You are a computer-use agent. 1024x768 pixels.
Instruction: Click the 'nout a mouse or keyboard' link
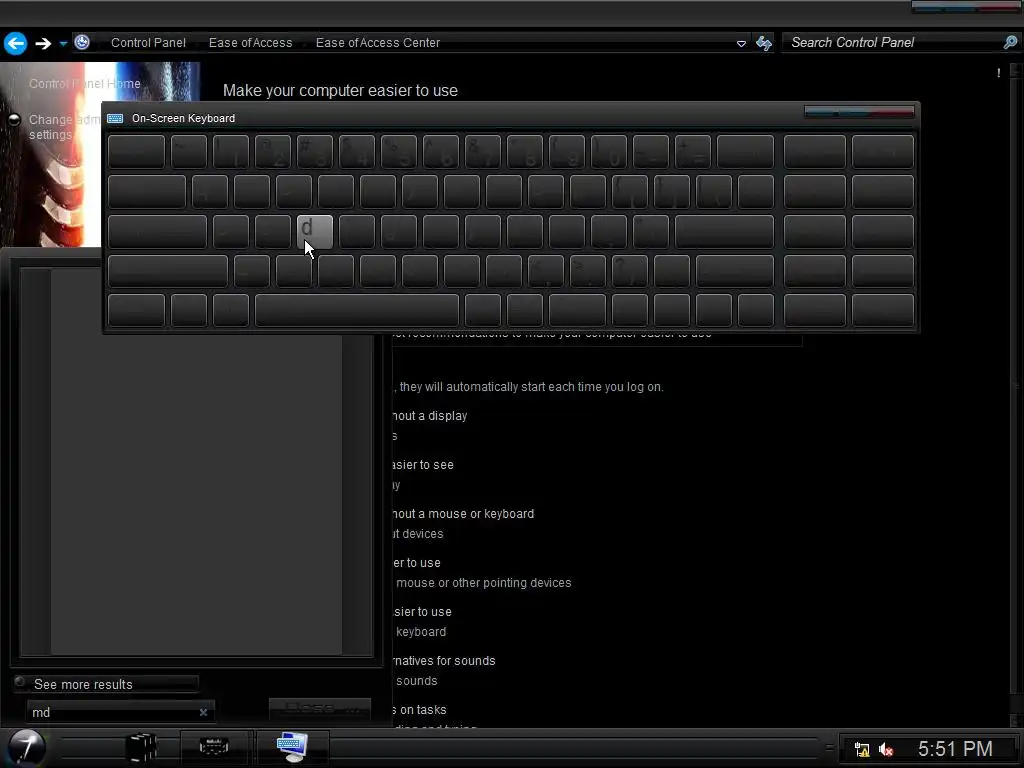tap(463, 514)
